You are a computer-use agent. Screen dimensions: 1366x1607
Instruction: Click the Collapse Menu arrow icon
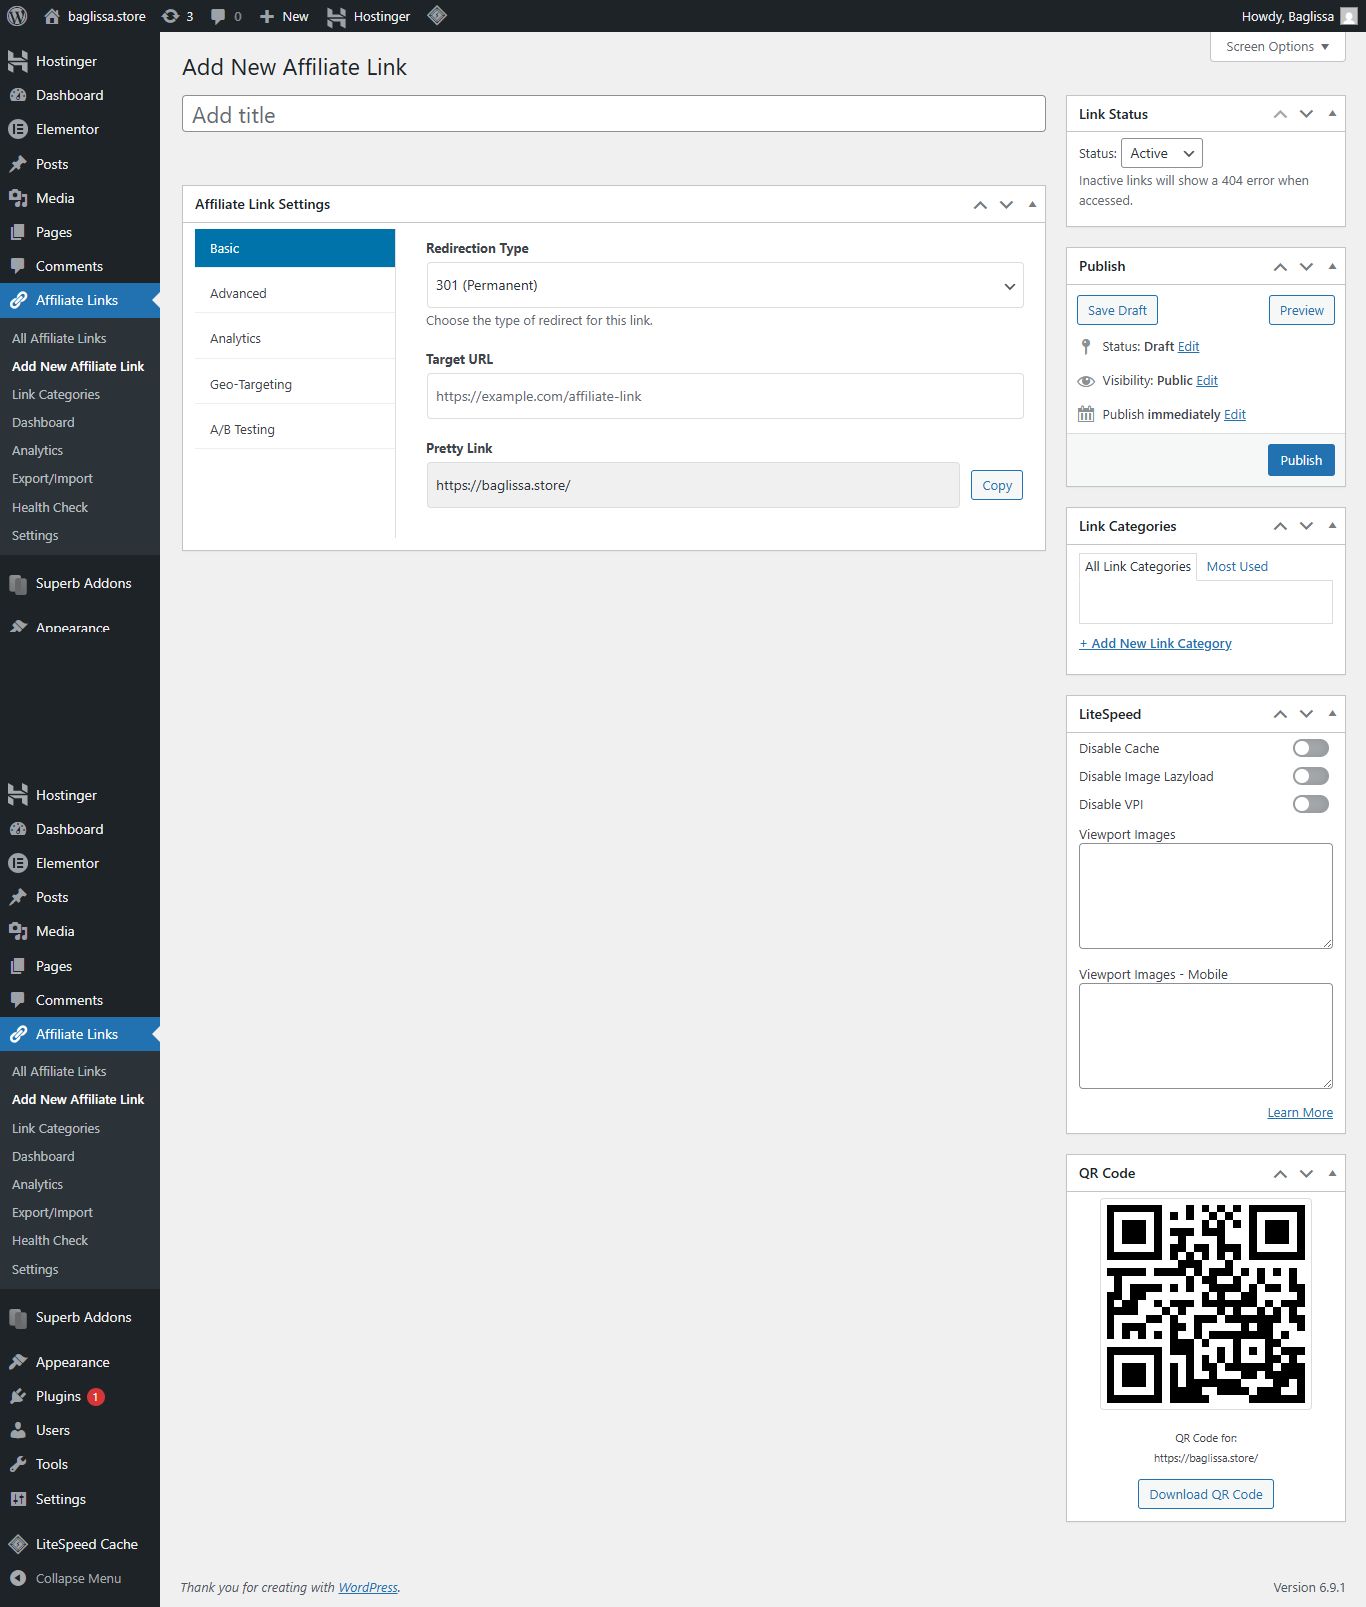coord(18,1578)
